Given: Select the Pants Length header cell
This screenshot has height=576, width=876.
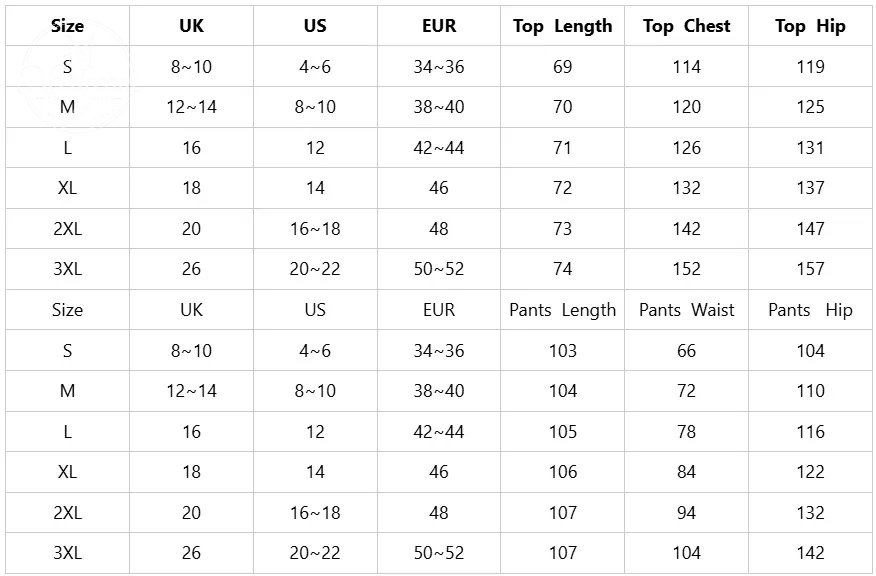Looking at the screenshot, I should click(x=563, y=310).
